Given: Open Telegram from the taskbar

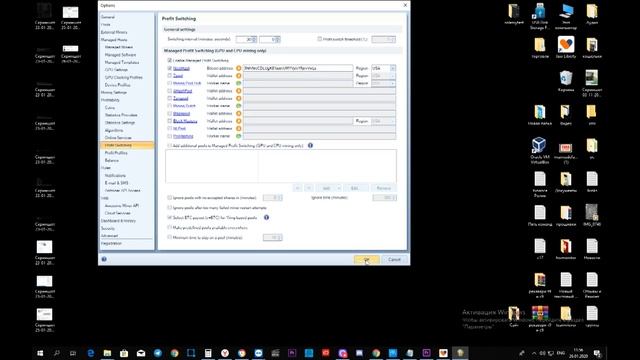Looking at the screenshot, I should pos(158,353).
